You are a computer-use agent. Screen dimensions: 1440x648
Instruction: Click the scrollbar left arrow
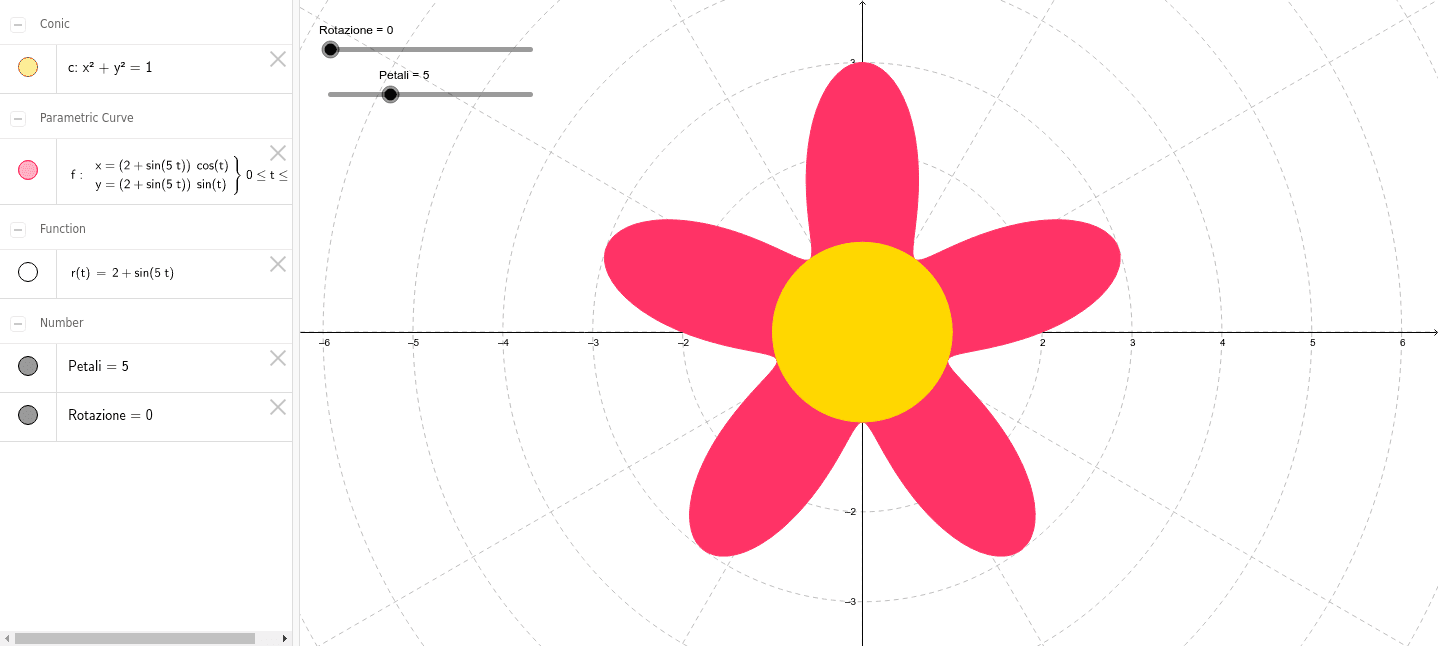(x=6, y=638)
